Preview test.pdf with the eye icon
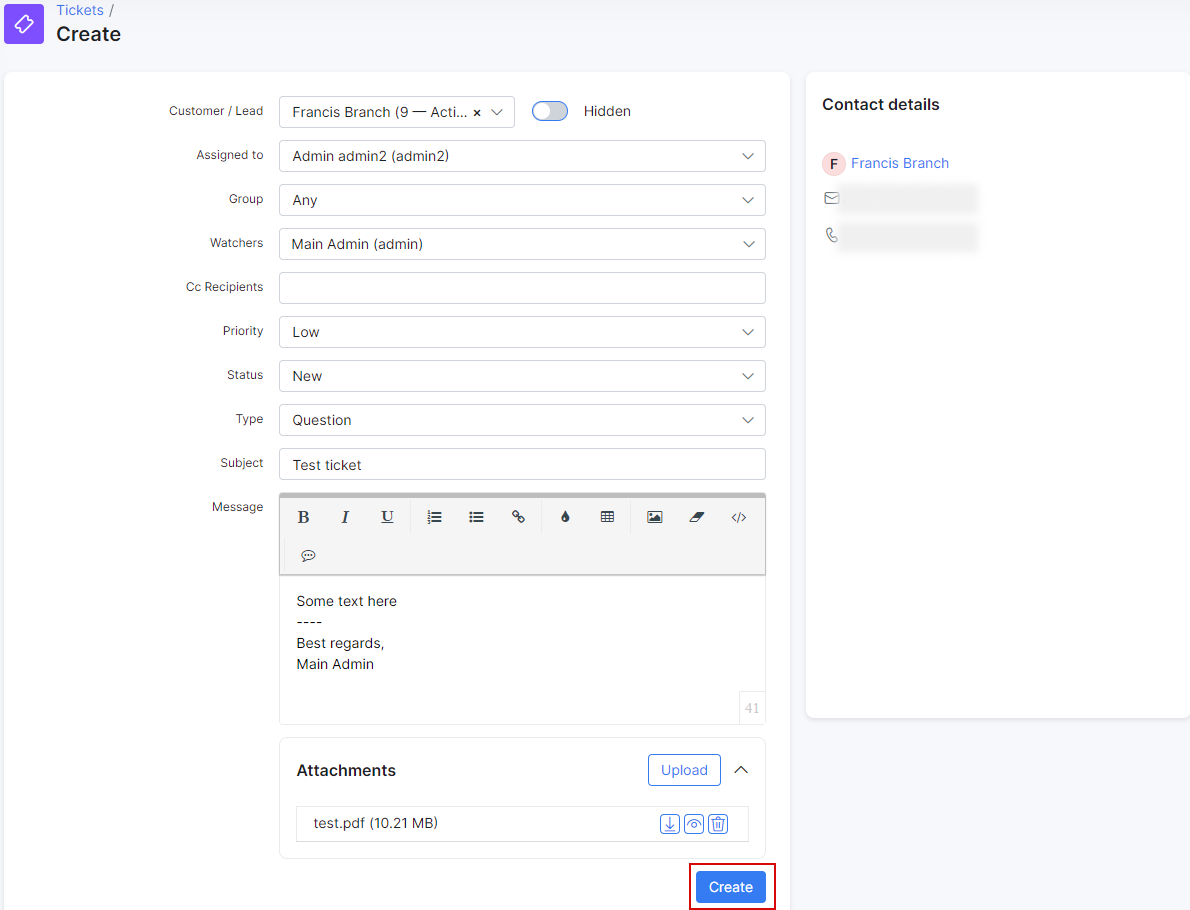The width and height of the screenshot is (1190, 910). (x=694, y=824)
